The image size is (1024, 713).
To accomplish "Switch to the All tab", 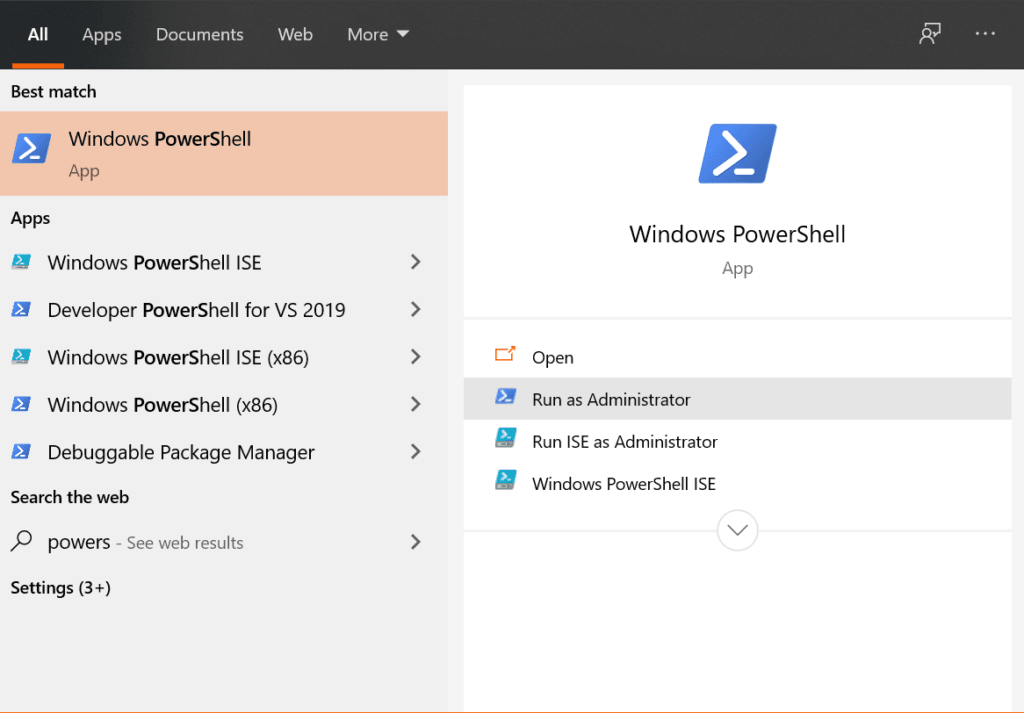I will point(38,34).
